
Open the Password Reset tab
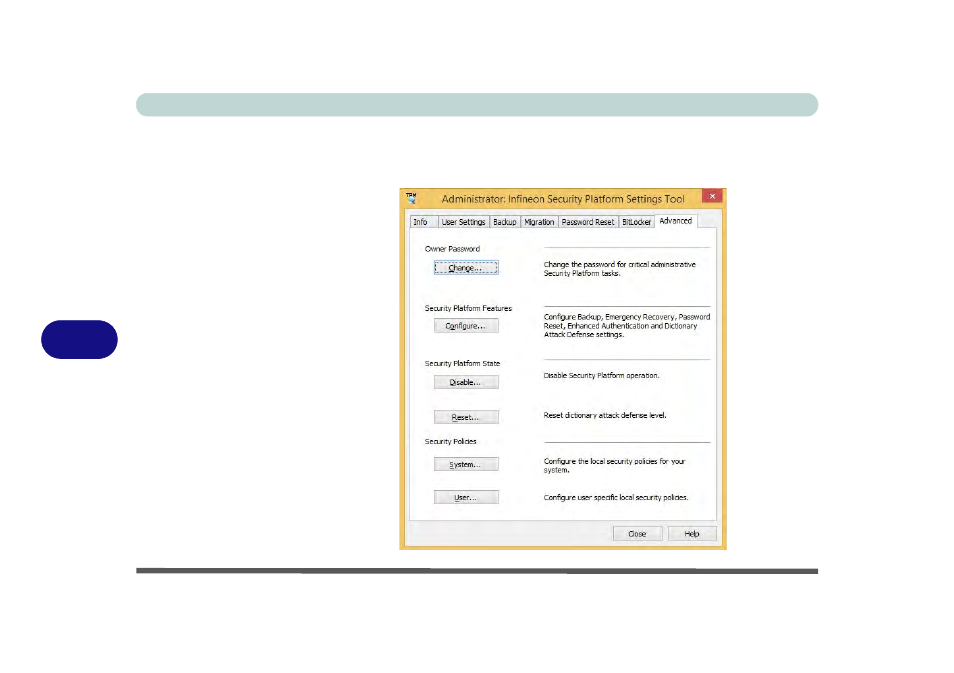tap(588, 222)
